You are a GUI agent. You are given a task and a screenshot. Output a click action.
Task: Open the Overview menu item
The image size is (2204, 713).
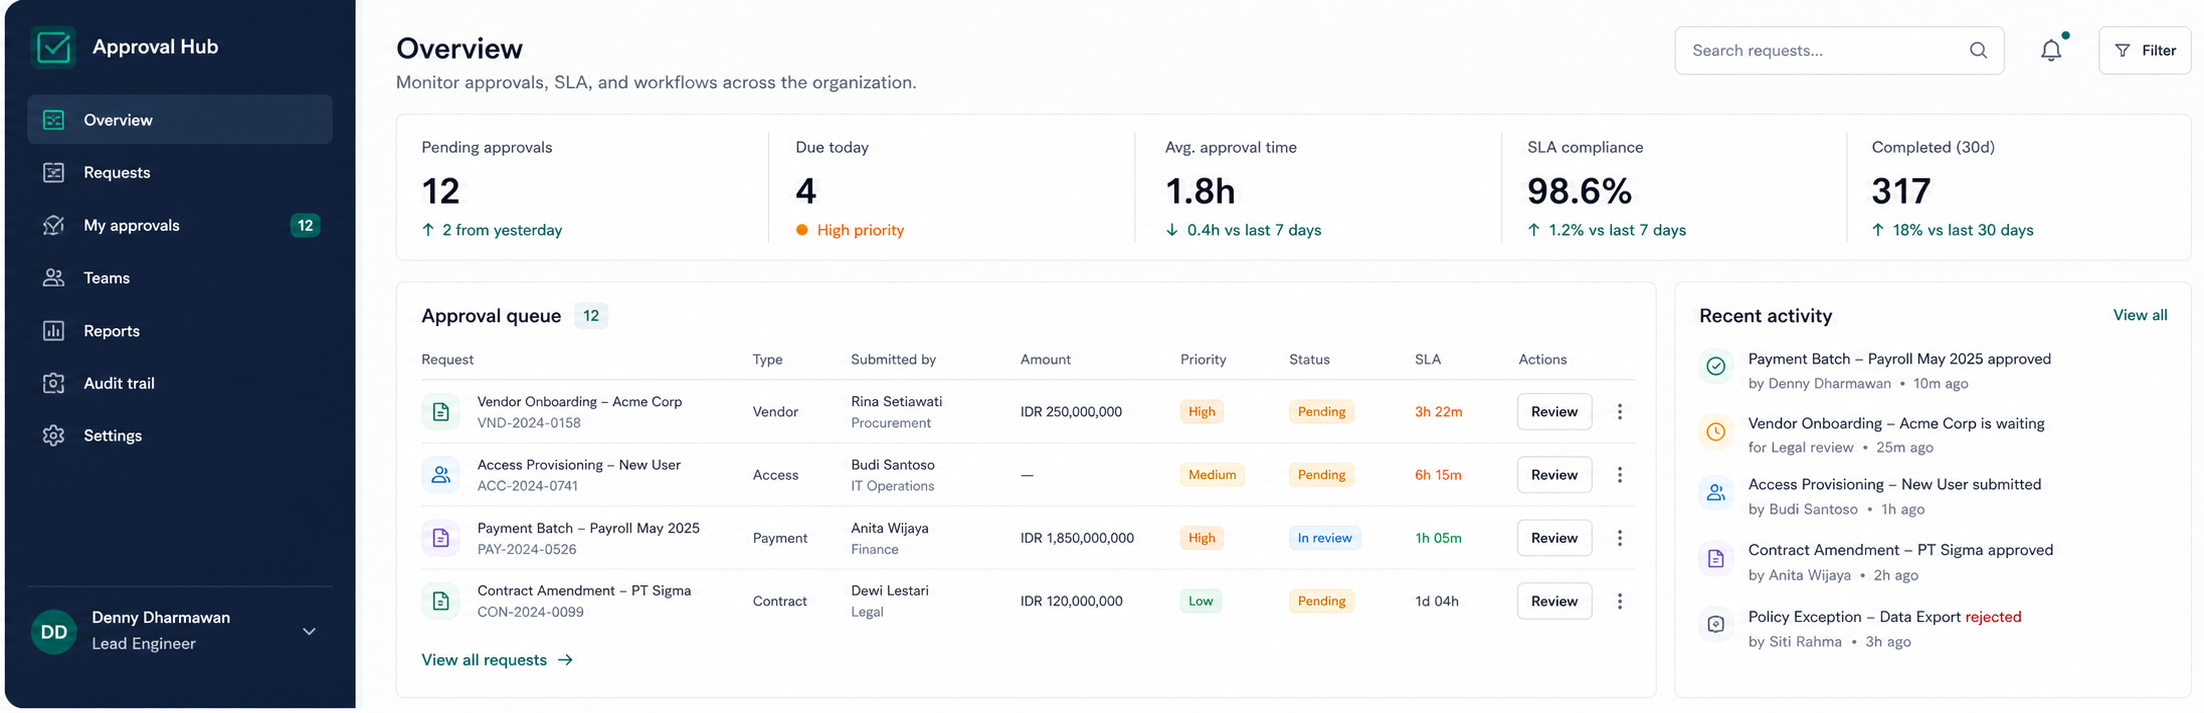pyautogui.click(x=180, y=120)
